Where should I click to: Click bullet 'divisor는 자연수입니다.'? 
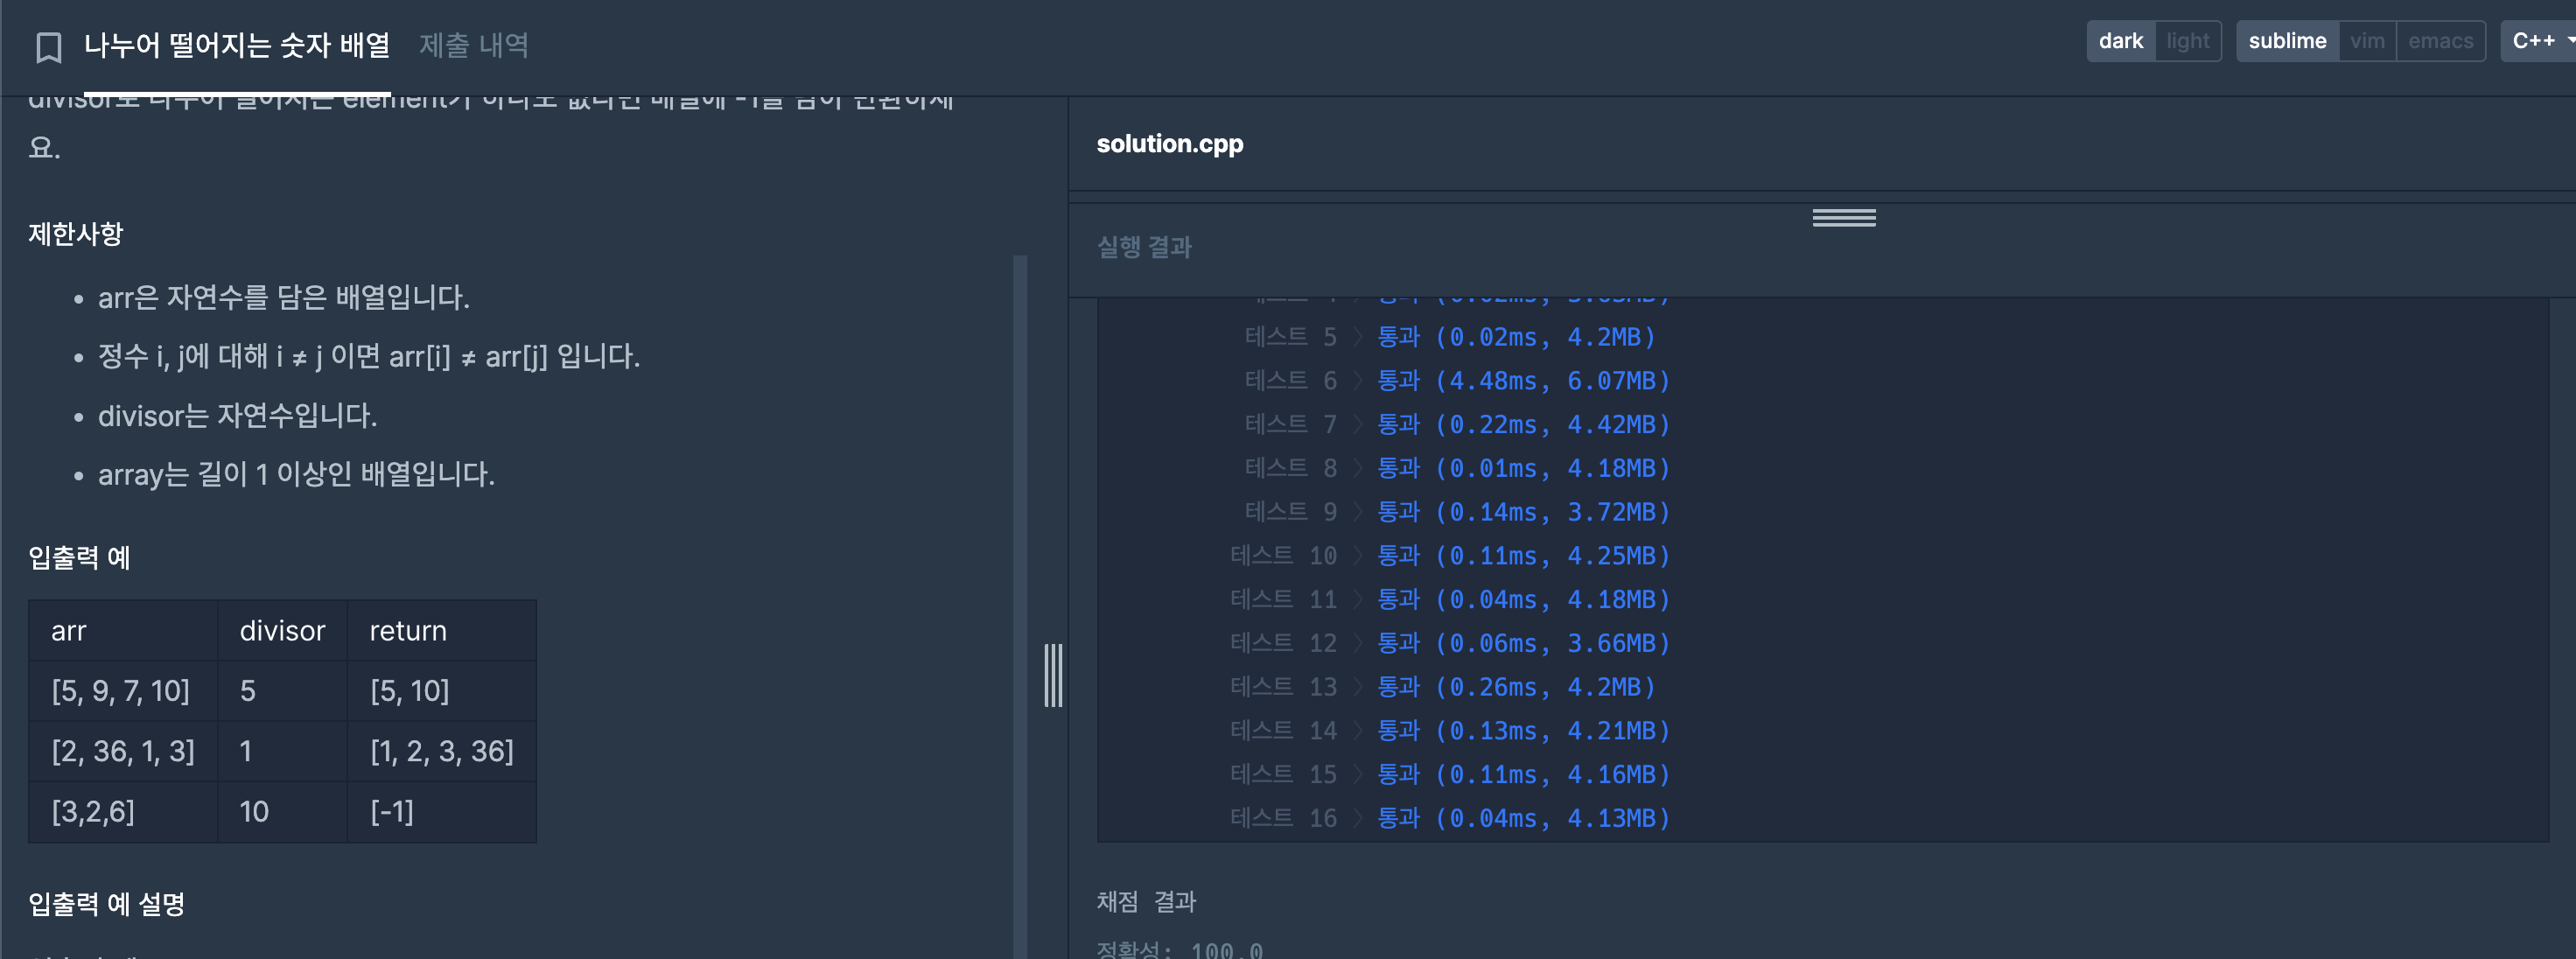(x=238, y=416)
